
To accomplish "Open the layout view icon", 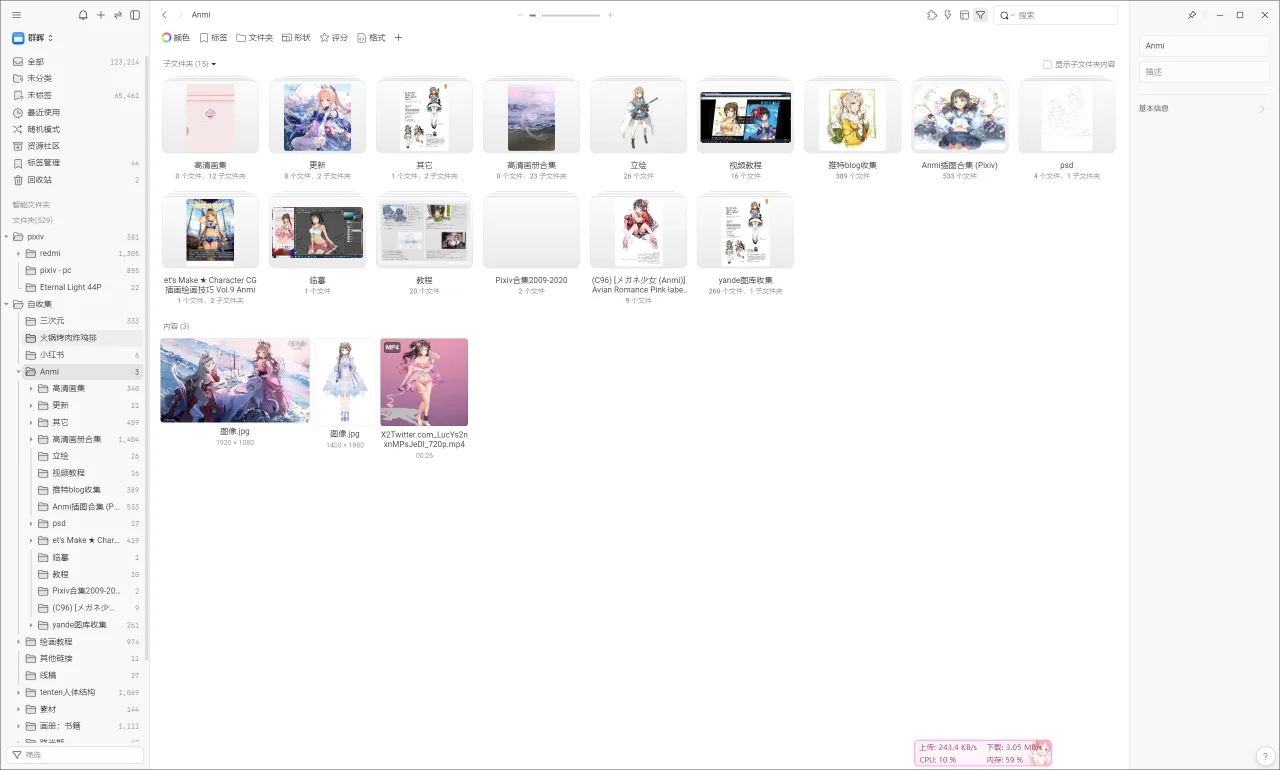I will coord(964,15).
